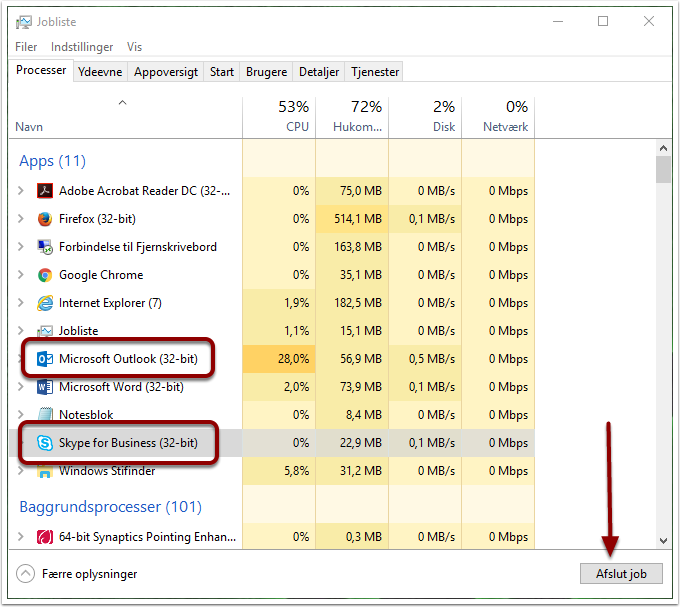The height and width of the screenshot is (607, 680).
Task: Expand the Jobliste process row
Action: [20, 331]
